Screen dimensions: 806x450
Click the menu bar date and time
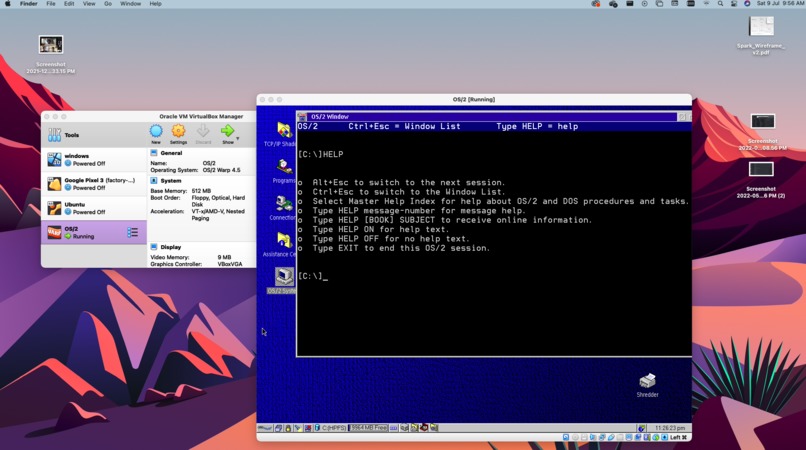(779, 4)
